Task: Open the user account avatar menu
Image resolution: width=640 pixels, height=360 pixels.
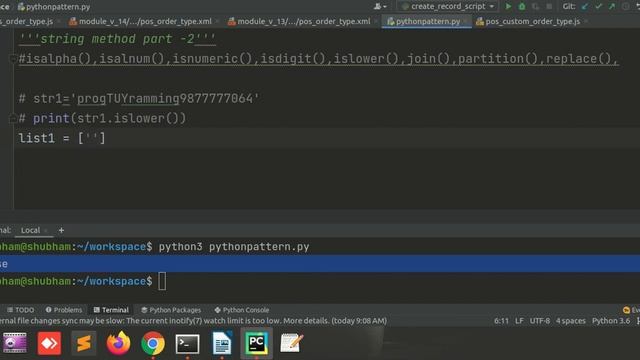Action: [x=380, y=7]
